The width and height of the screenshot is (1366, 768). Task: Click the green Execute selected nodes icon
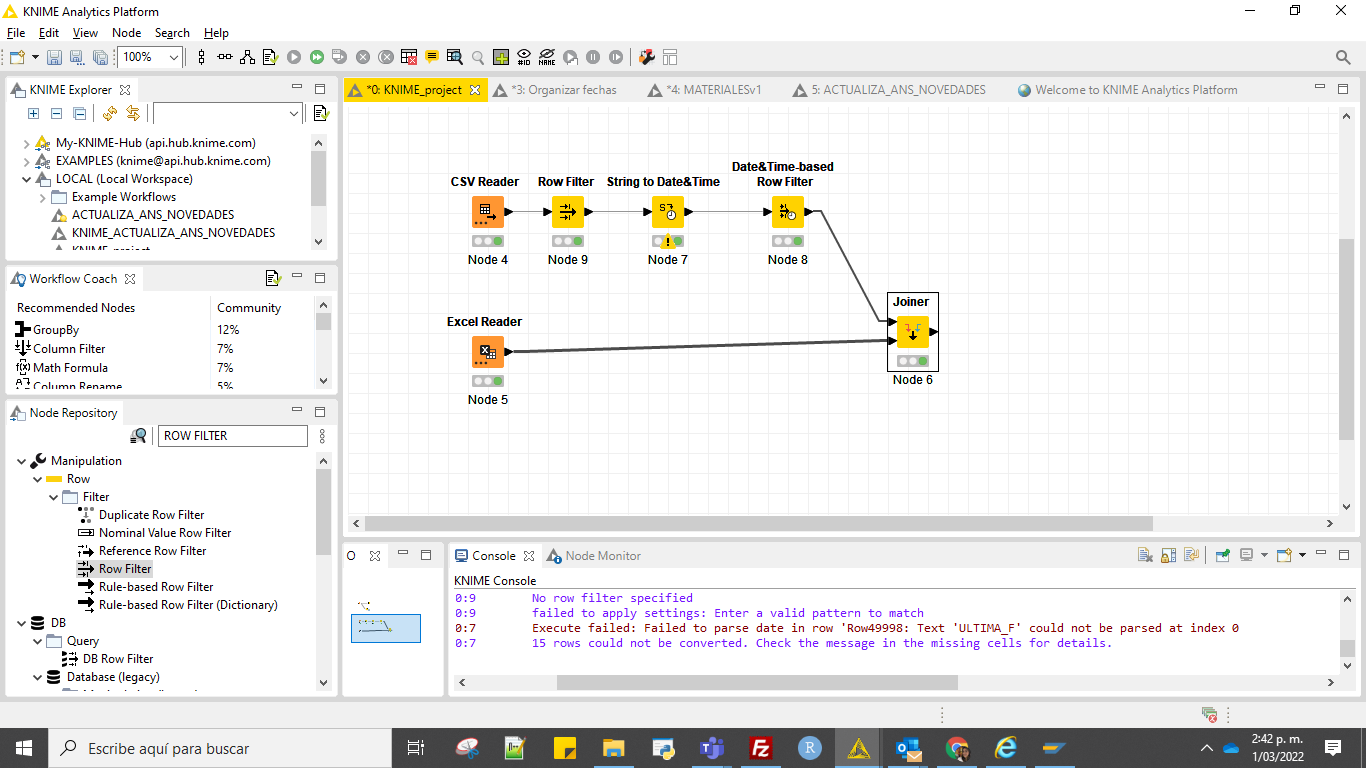tap(294, 58)
